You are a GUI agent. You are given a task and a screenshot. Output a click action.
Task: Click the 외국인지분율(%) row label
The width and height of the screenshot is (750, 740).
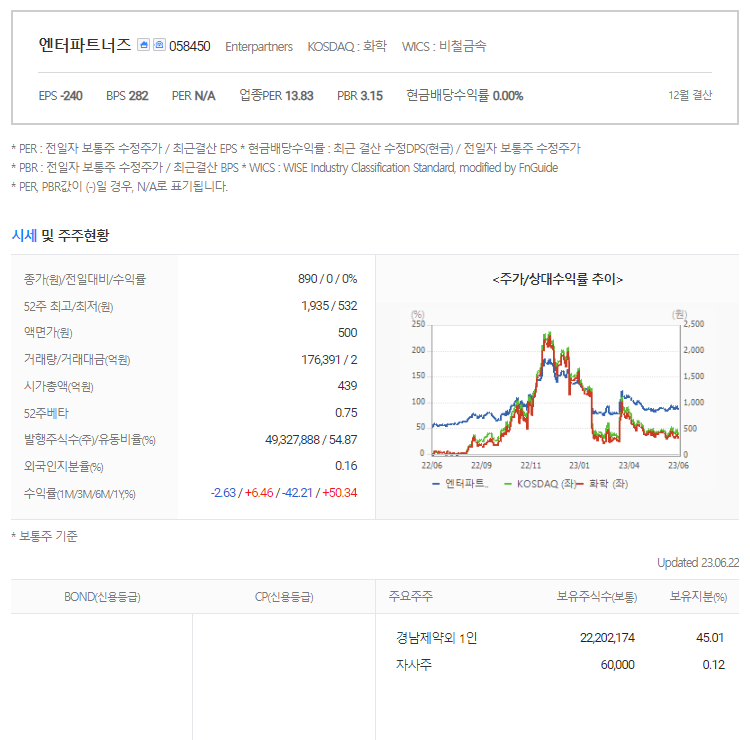click(x=64, y=466)
